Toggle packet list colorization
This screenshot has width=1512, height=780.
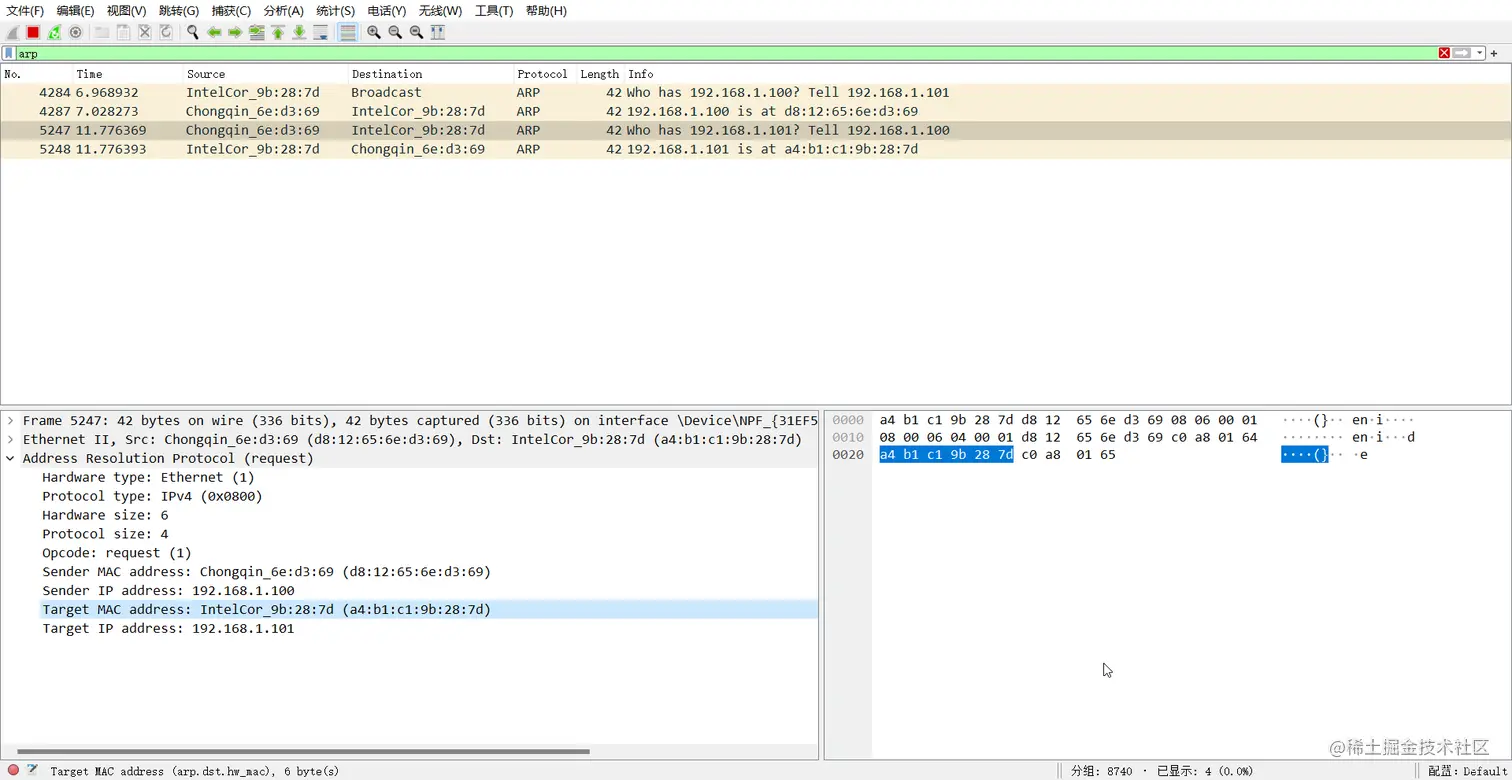tap(348, 32)
